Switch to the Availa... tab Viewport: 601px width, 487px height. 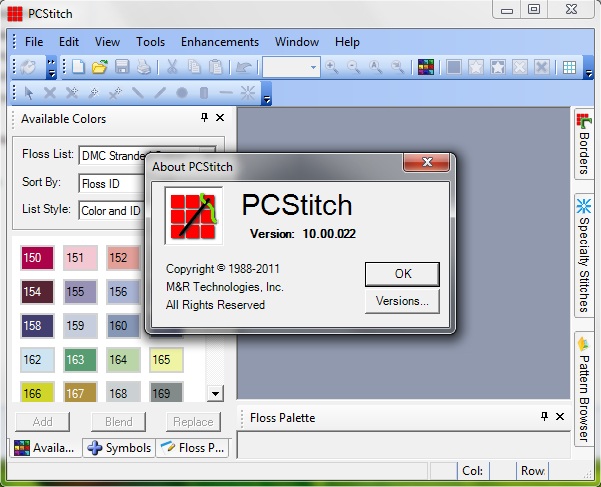click(44, 448)
